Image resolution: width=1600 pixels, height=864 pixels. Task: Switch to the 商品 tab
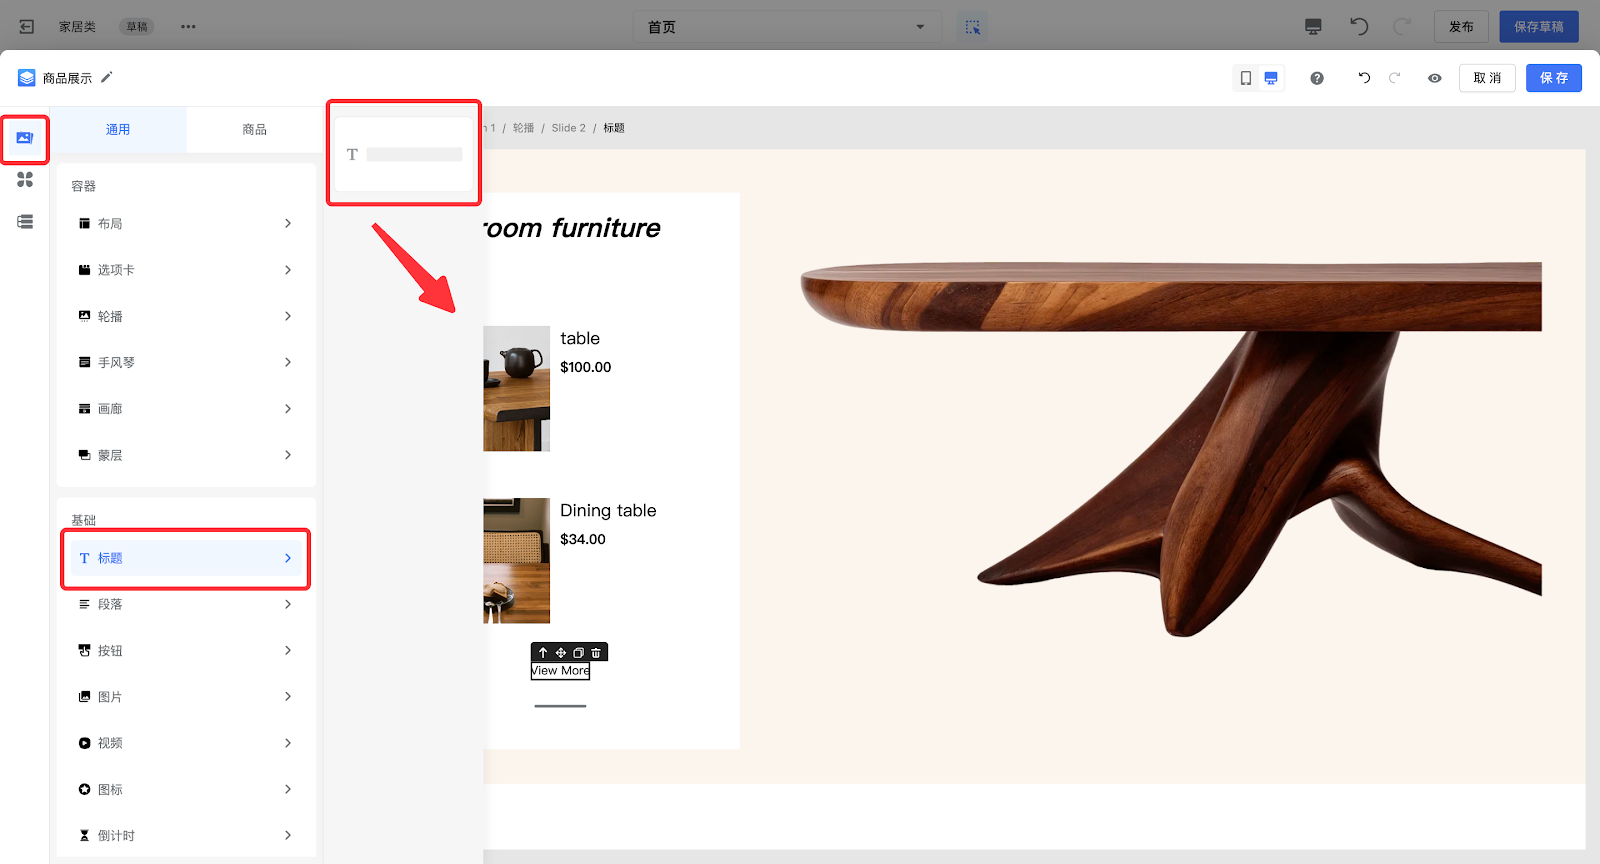254,130
